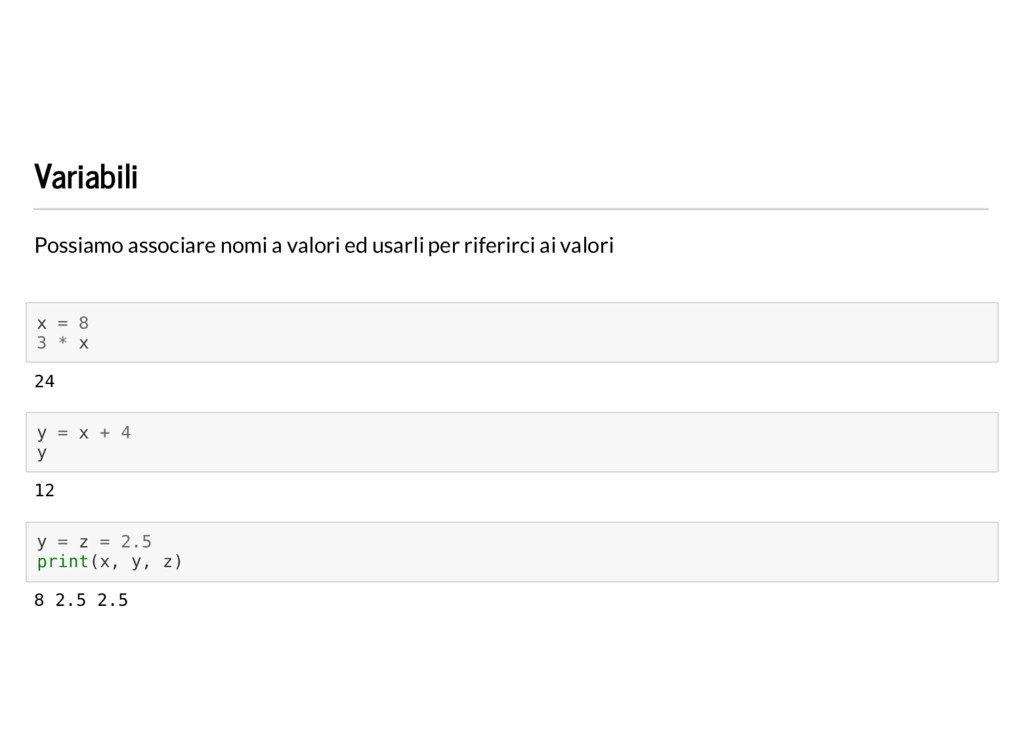The height and width of the screenshot is (747, 1024).
Task: Click the arguments (x, y, z) in print
Action: pyautogui.click(x=136, y=562)
